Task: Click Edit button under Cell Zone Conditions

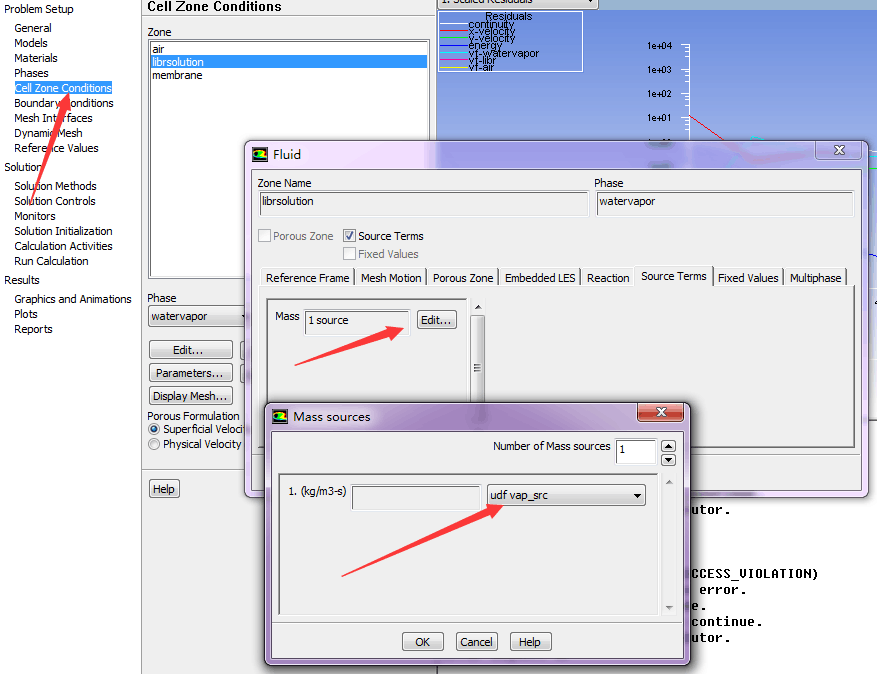Action: [191, 350]
